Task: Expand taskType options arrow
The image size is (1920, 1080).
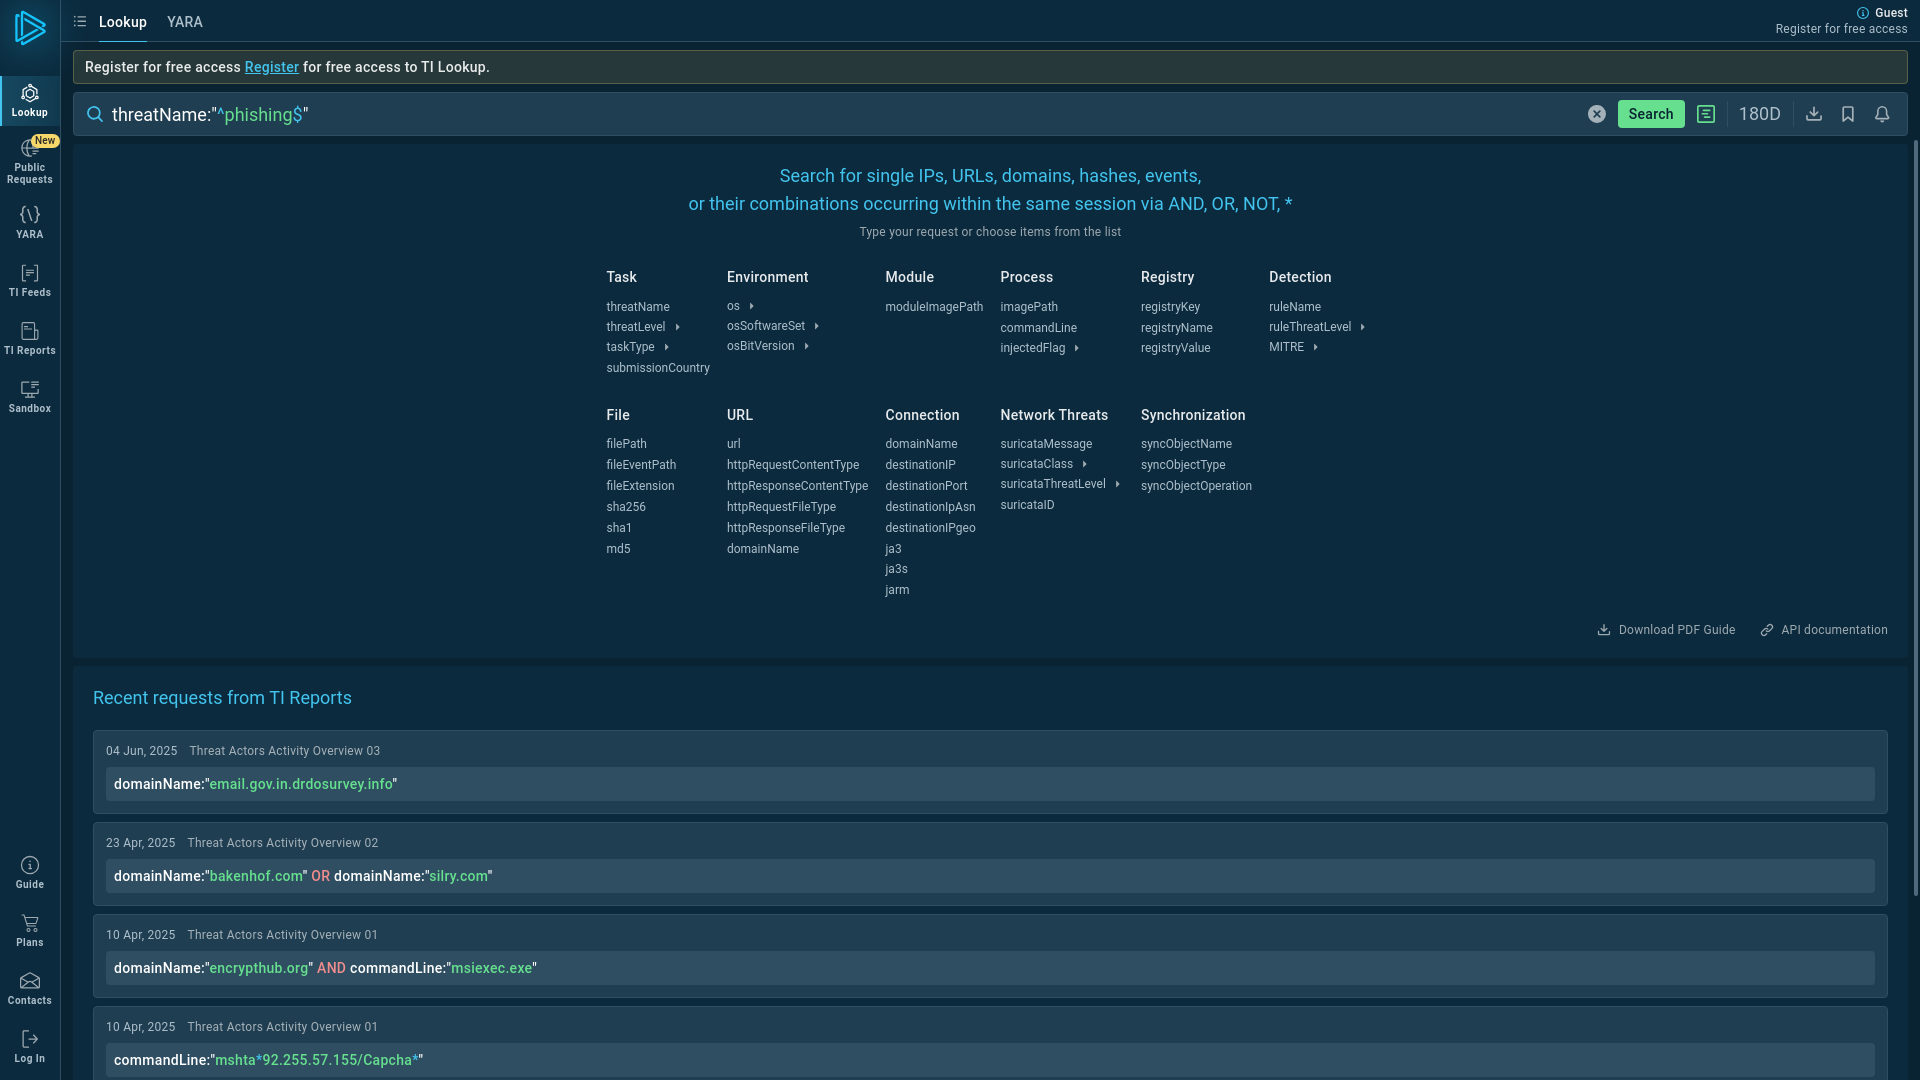Action: click(667, 347)
